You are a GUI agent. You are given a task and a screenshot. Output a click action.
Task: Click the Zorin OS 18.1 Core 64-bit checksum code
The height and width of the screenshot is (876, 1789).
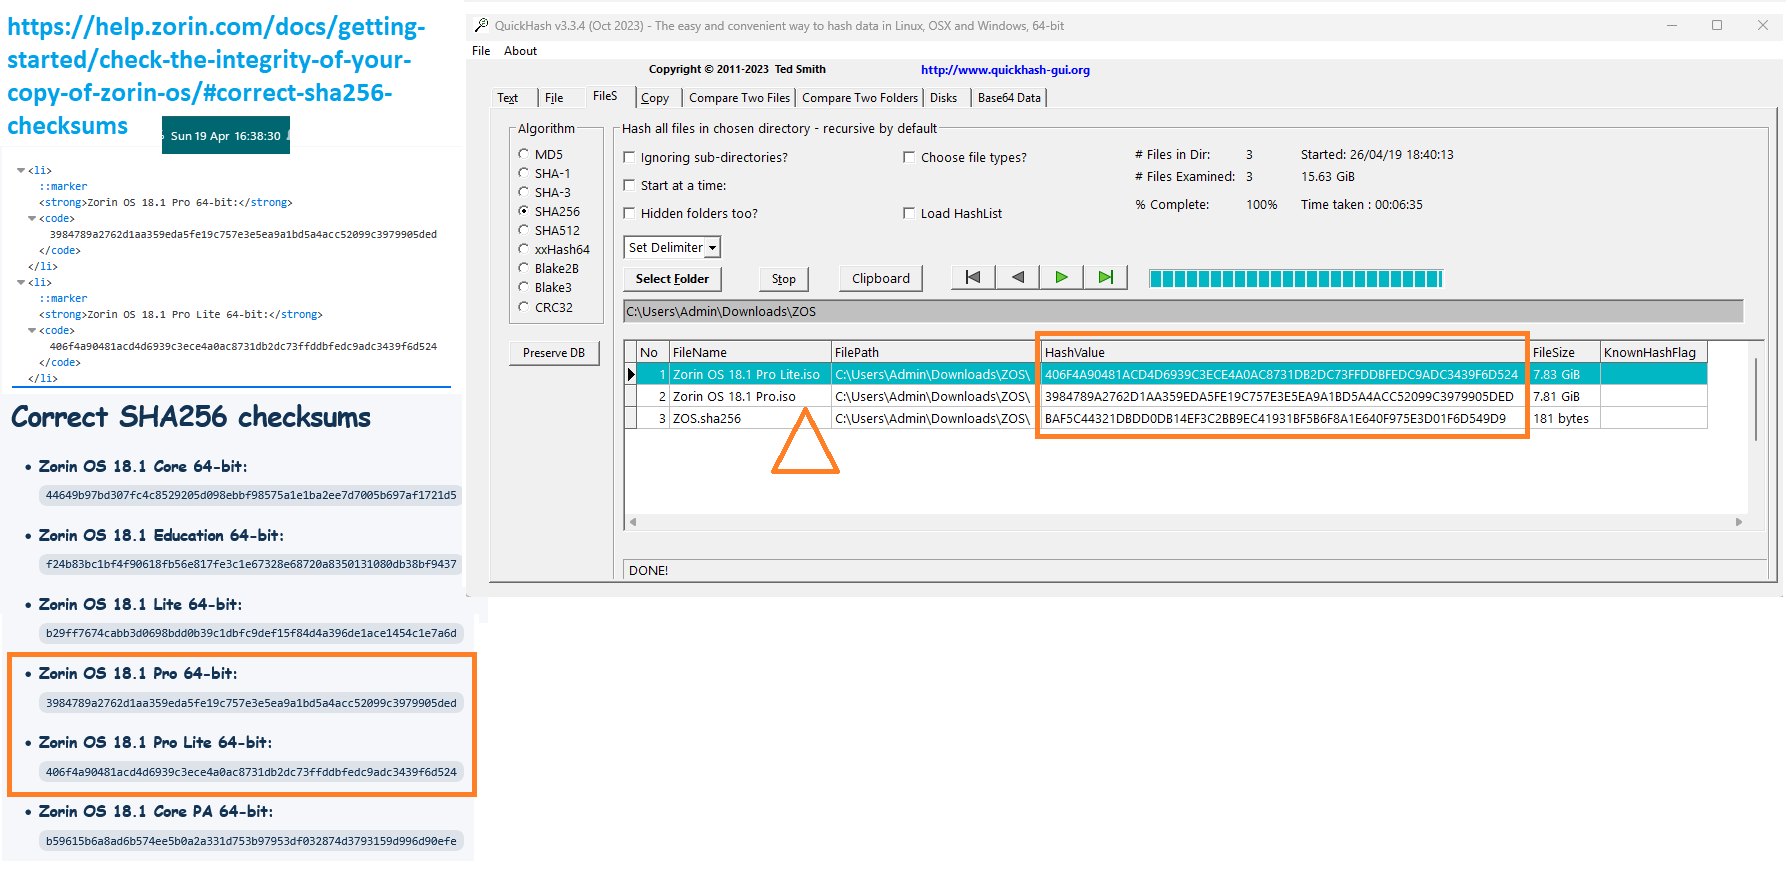pos(251,495)
